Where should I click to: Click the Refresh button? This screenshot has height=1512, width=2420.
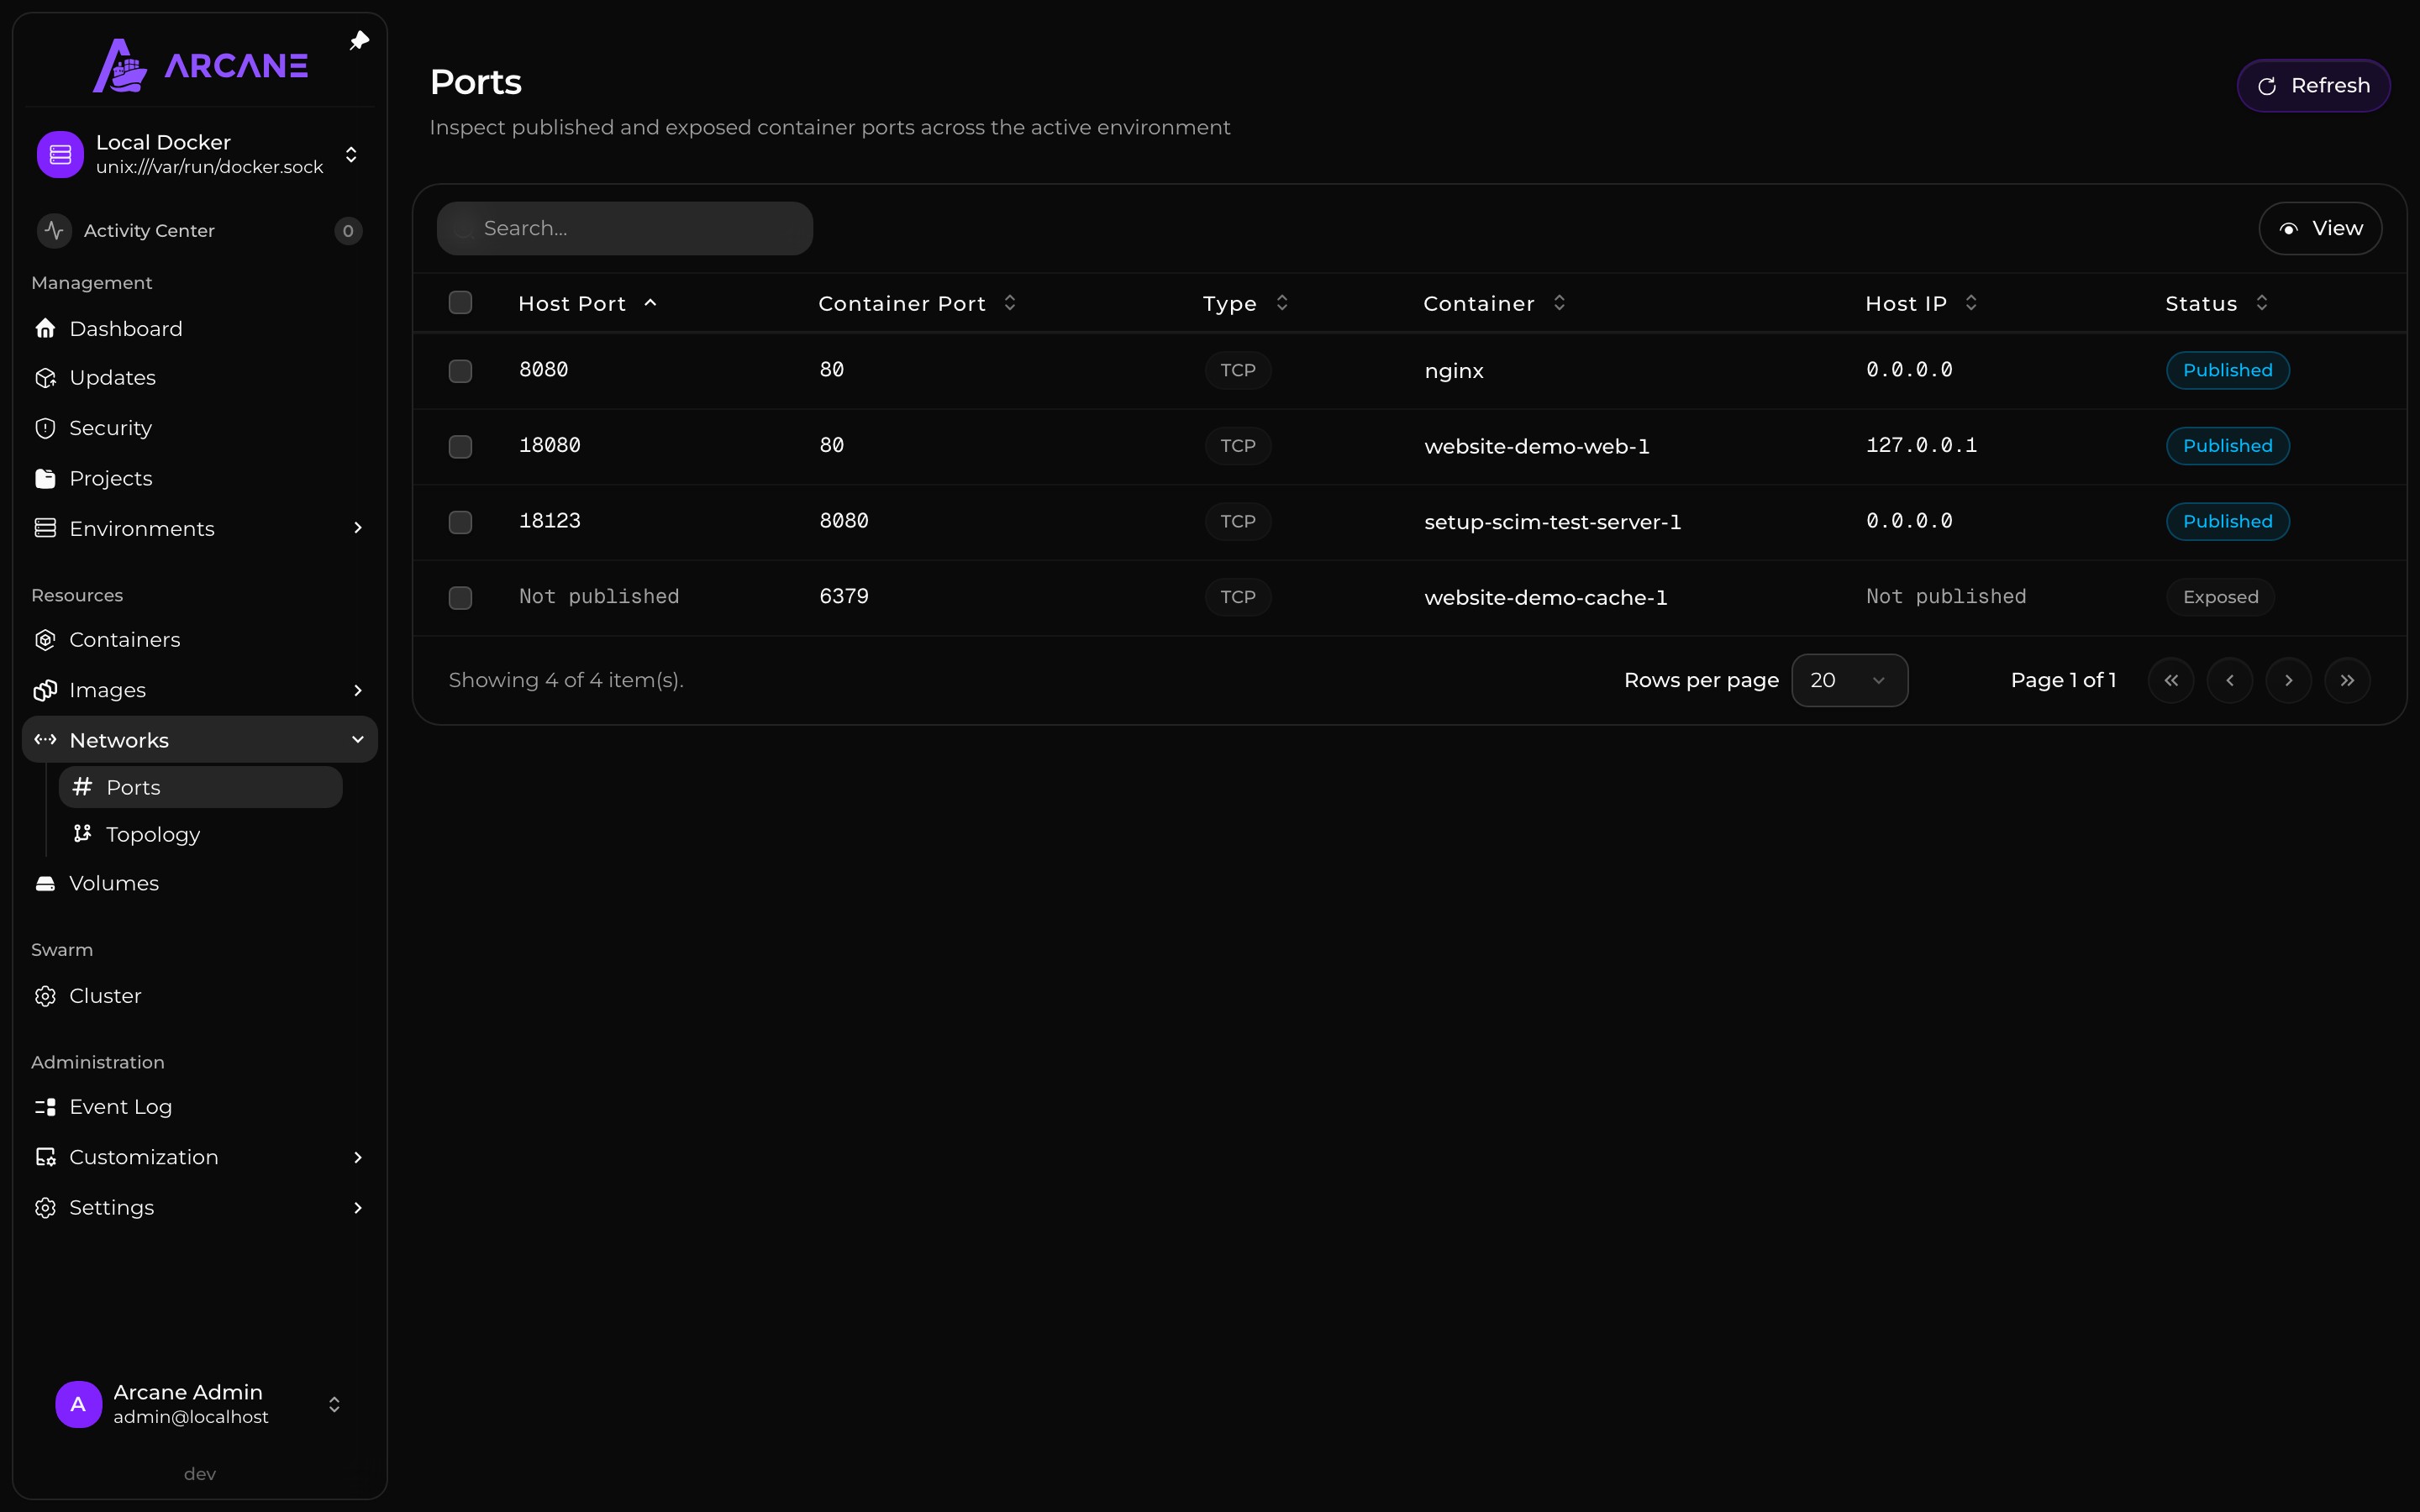coord(2313,86)
